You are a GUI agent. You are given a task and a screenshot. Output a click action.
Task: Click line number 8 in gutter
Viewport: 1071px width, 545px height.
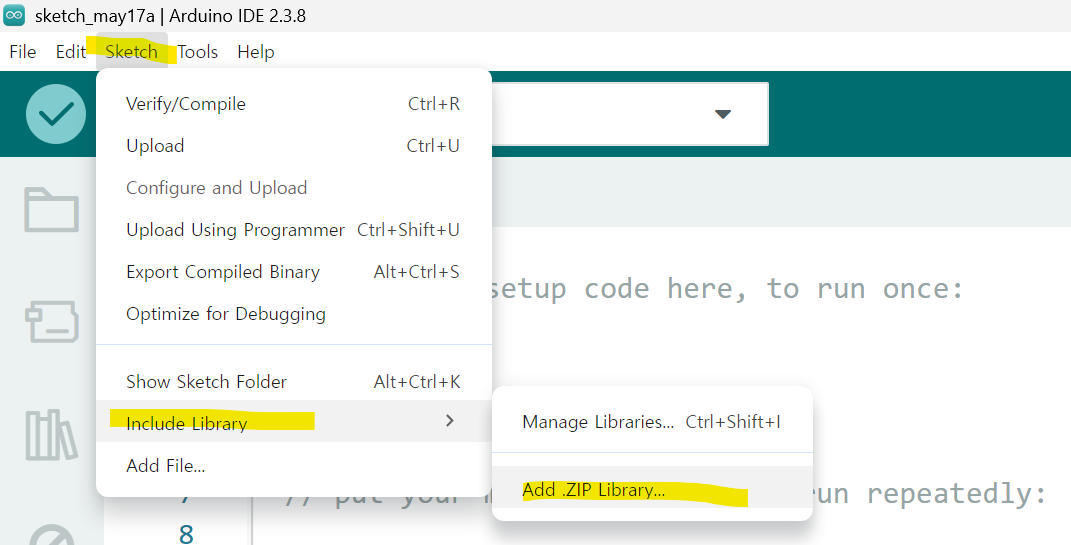pos(186,533)
